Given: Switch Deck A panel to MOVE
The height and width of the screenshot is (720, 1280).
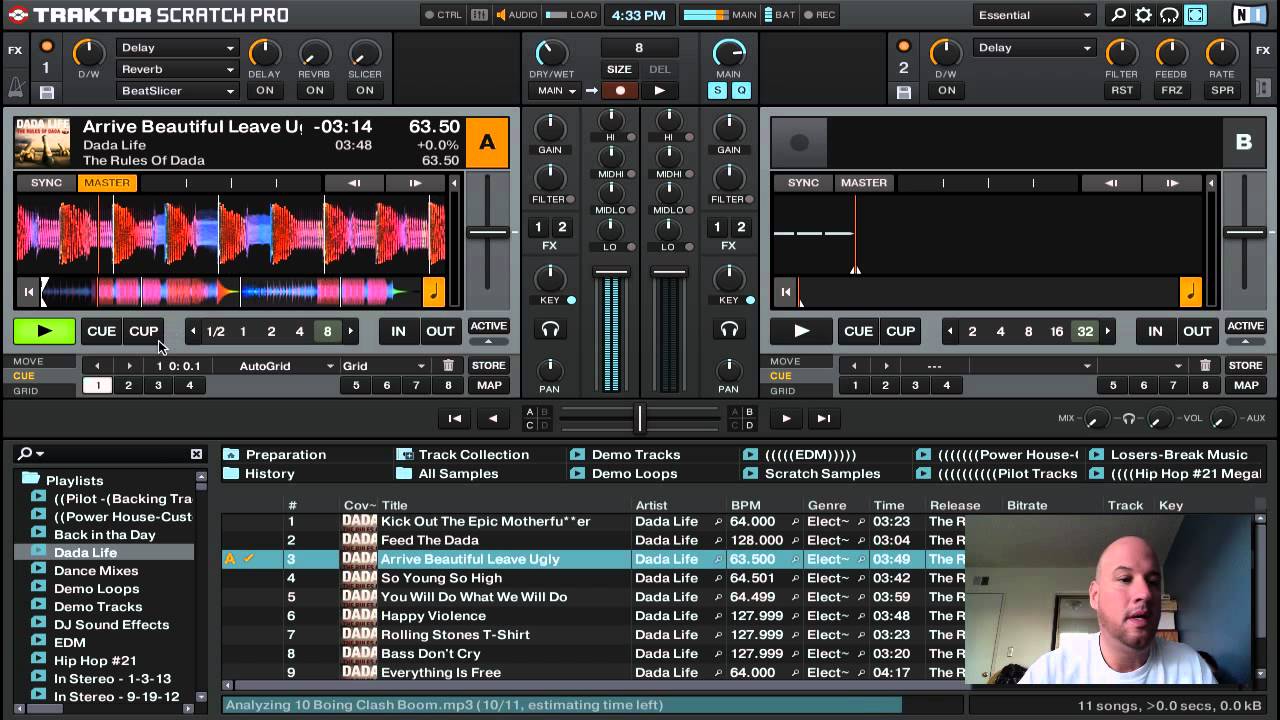Looking at the screenshot, I should pyautogui.click(x=28, y=361).
